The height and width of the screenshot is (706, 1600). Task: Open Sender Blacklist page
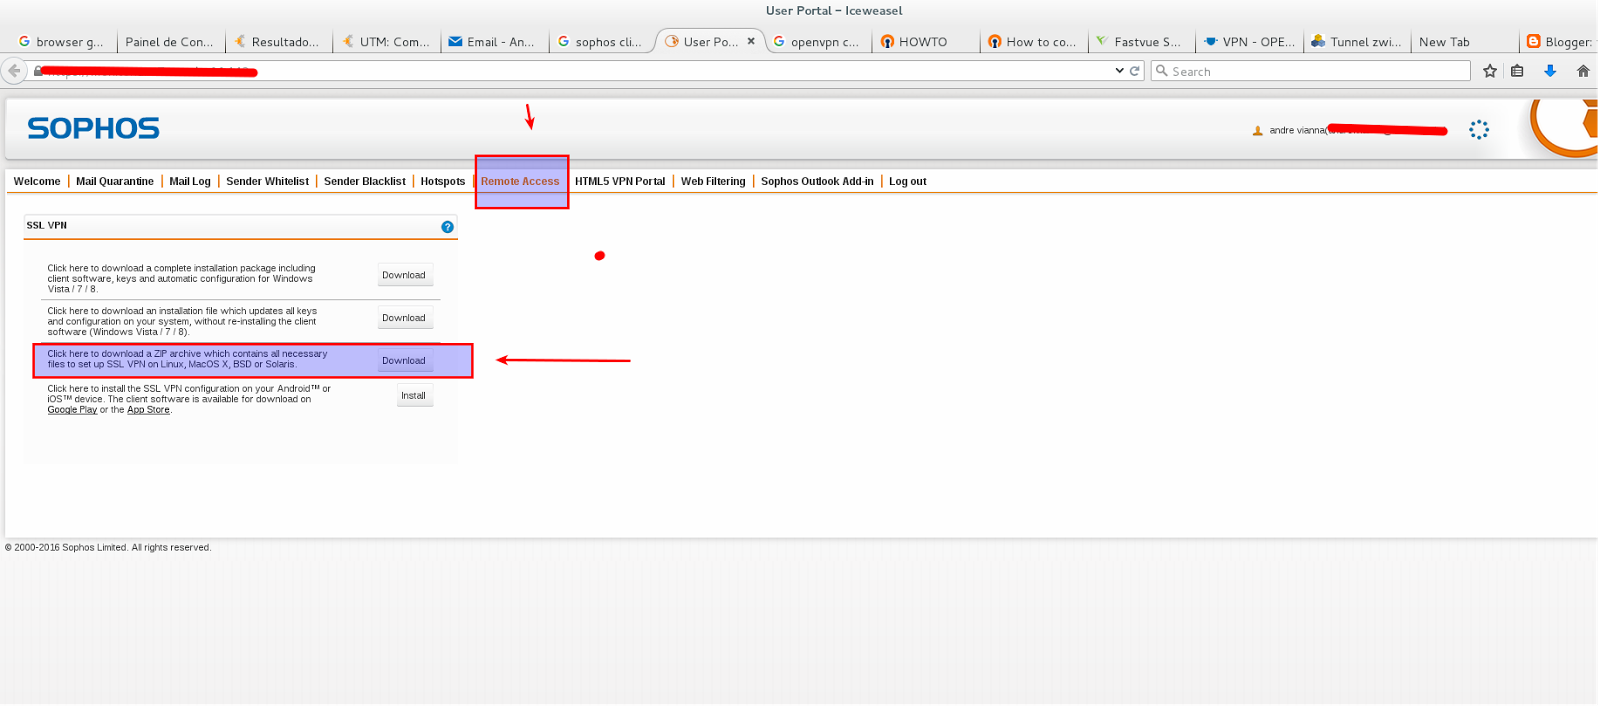(365, 181)
